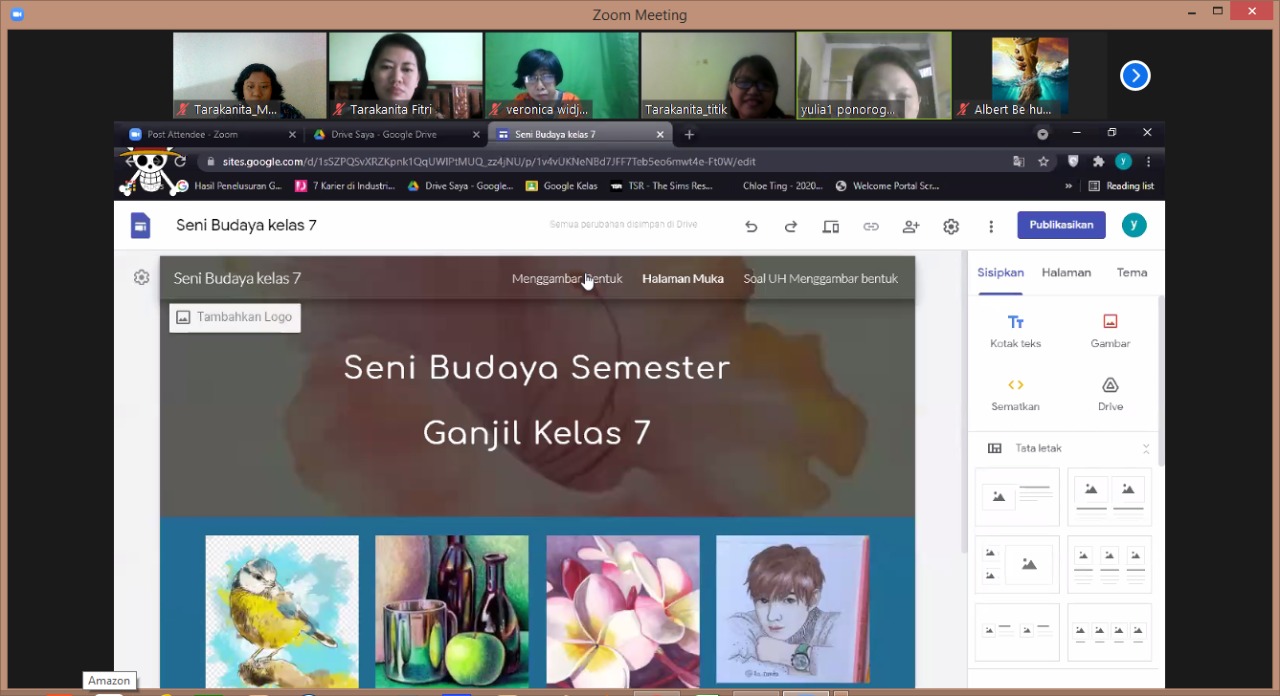Image resolution: width=1280 pixels, height=696 pixels.
Task: Switch to the Sisipkan tab
Action: tap(1000, 272)
